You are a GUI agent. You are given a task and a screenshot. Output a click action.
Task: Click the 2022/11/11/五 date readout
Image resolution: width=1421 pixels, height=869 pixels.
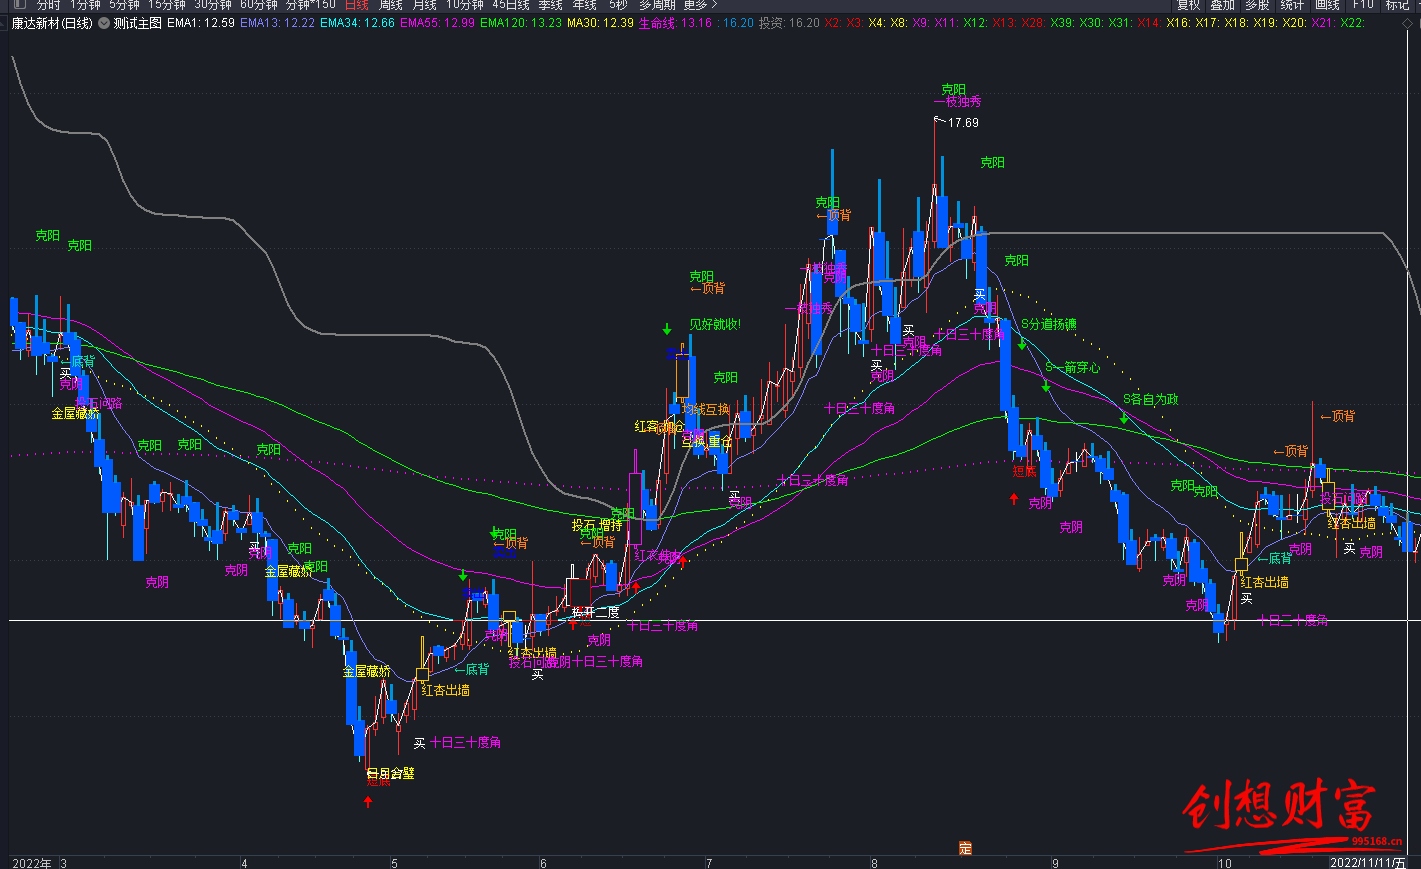1367,862
